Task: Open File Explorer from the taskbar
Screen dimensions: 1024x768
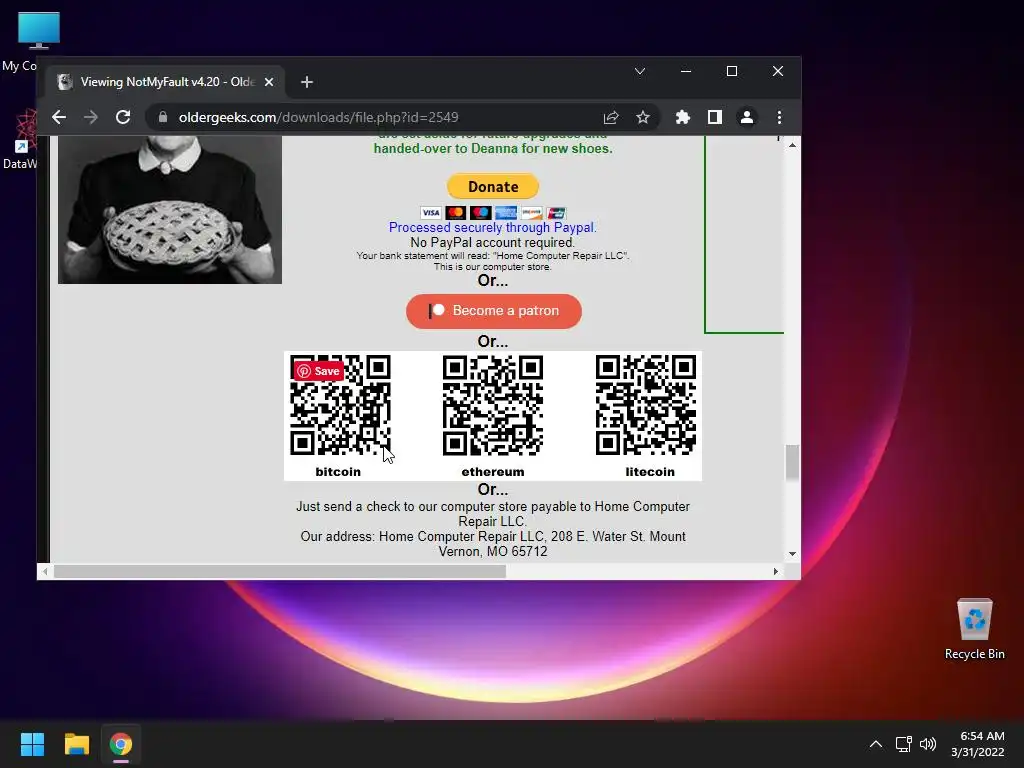Action: click(76, 744)
